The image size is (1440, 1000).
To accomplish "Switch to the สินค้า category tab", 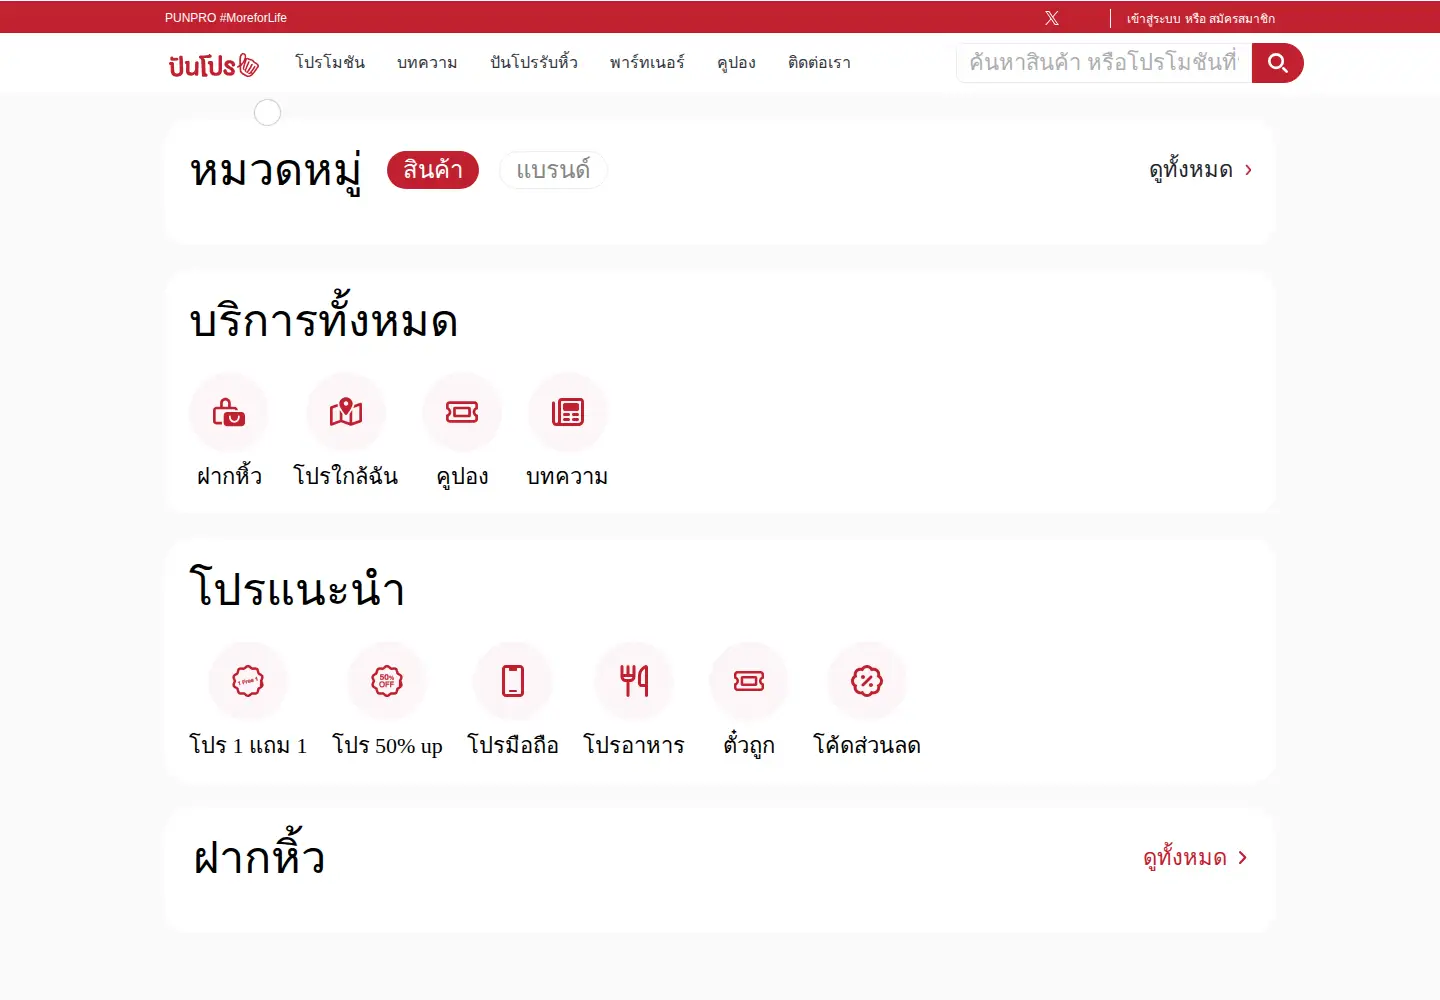I will (x=433, y=170).
